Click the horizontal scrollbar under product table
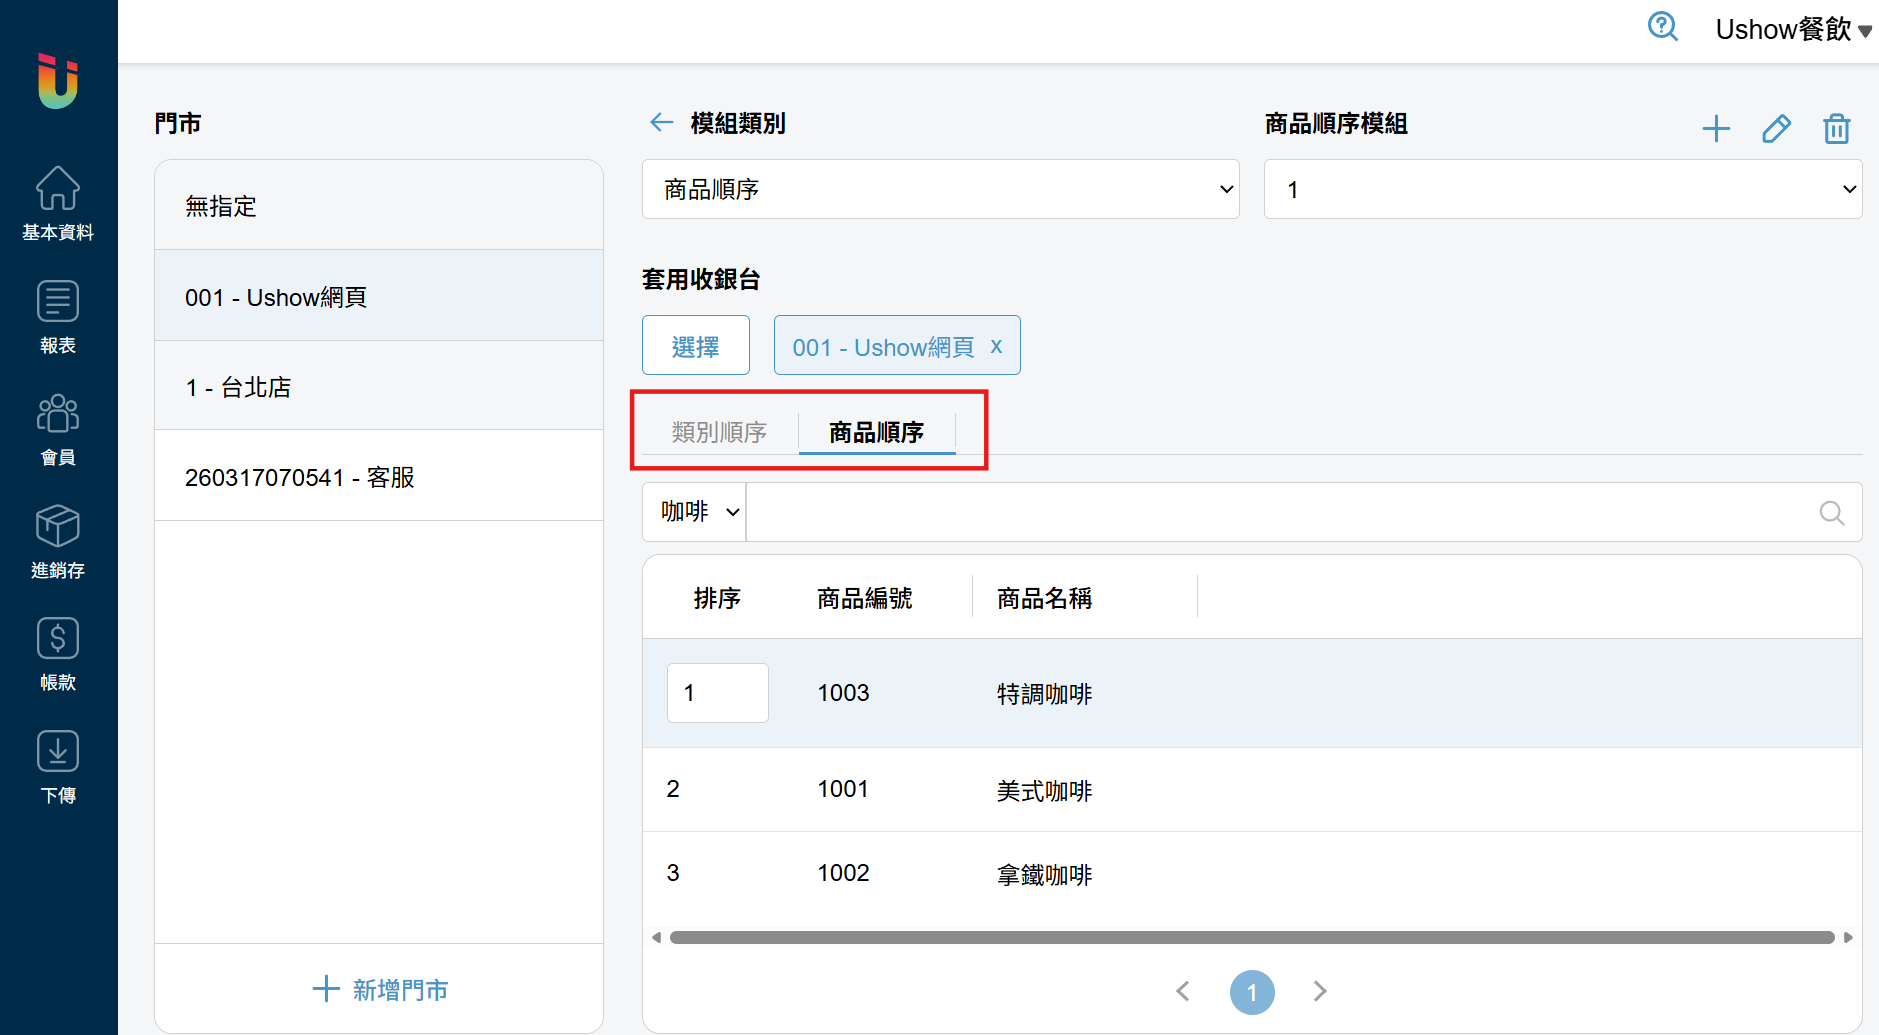Screen dimensions: 1879x1035 (1252, 937)
